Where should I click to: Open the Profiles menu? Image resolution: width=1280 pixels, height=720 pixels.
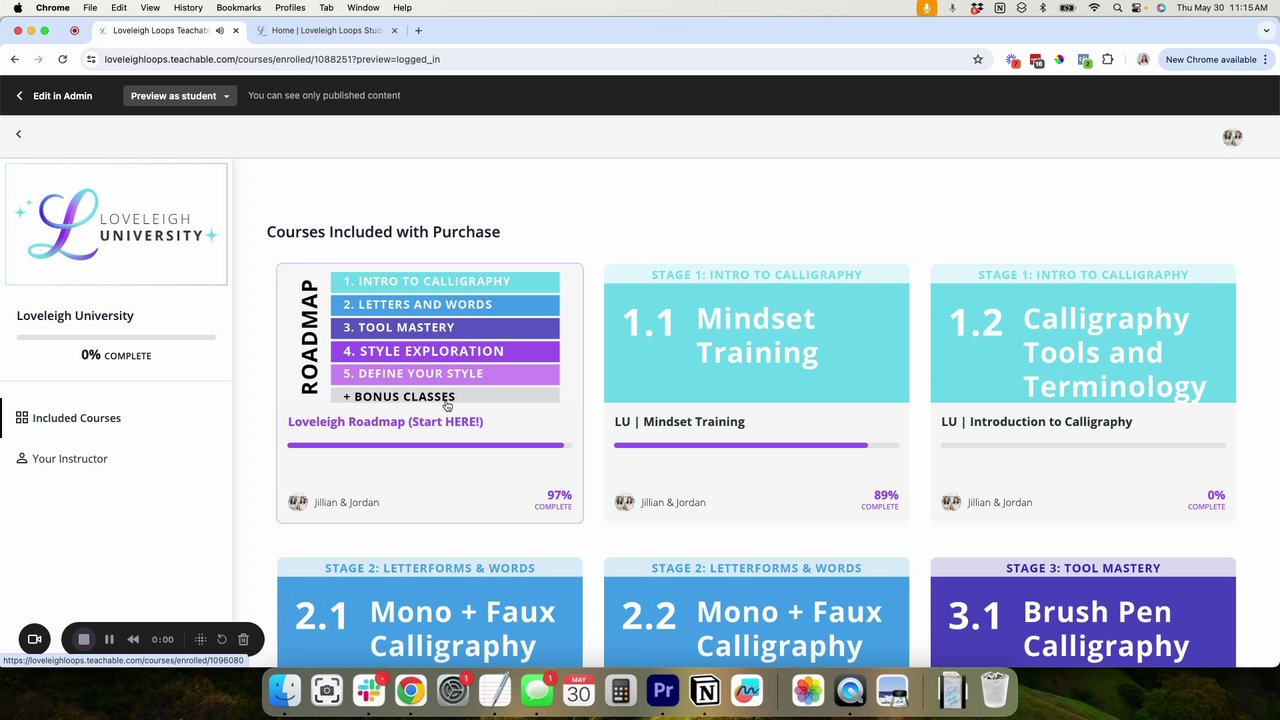click(x=290, y=7)
